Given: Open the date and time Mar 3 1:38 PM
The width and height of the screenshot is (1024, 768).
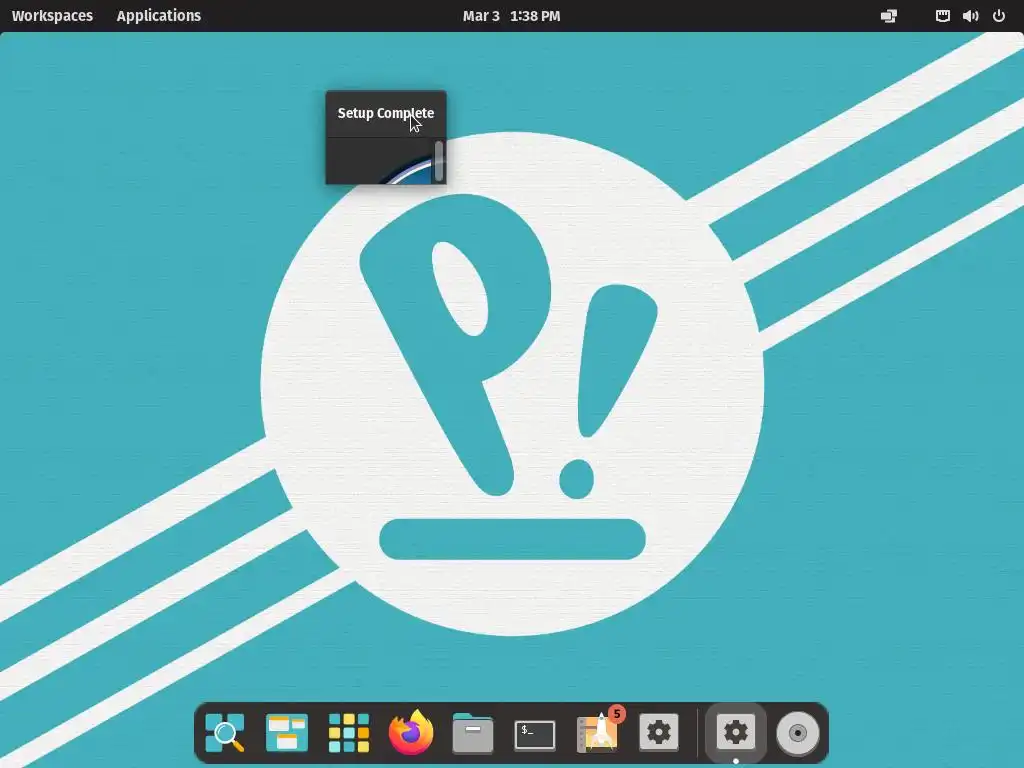Looking at the screenshot, I should [511, 16].
